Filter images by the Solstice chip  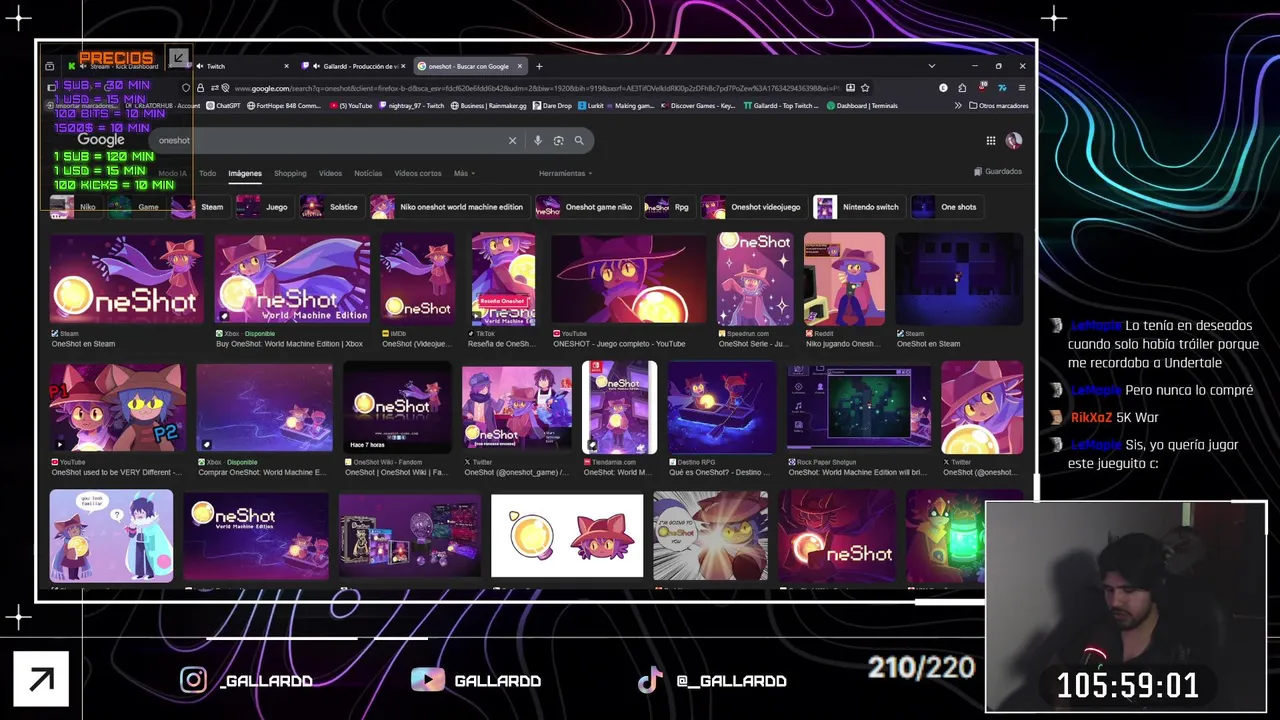click(x=331, y=207)
